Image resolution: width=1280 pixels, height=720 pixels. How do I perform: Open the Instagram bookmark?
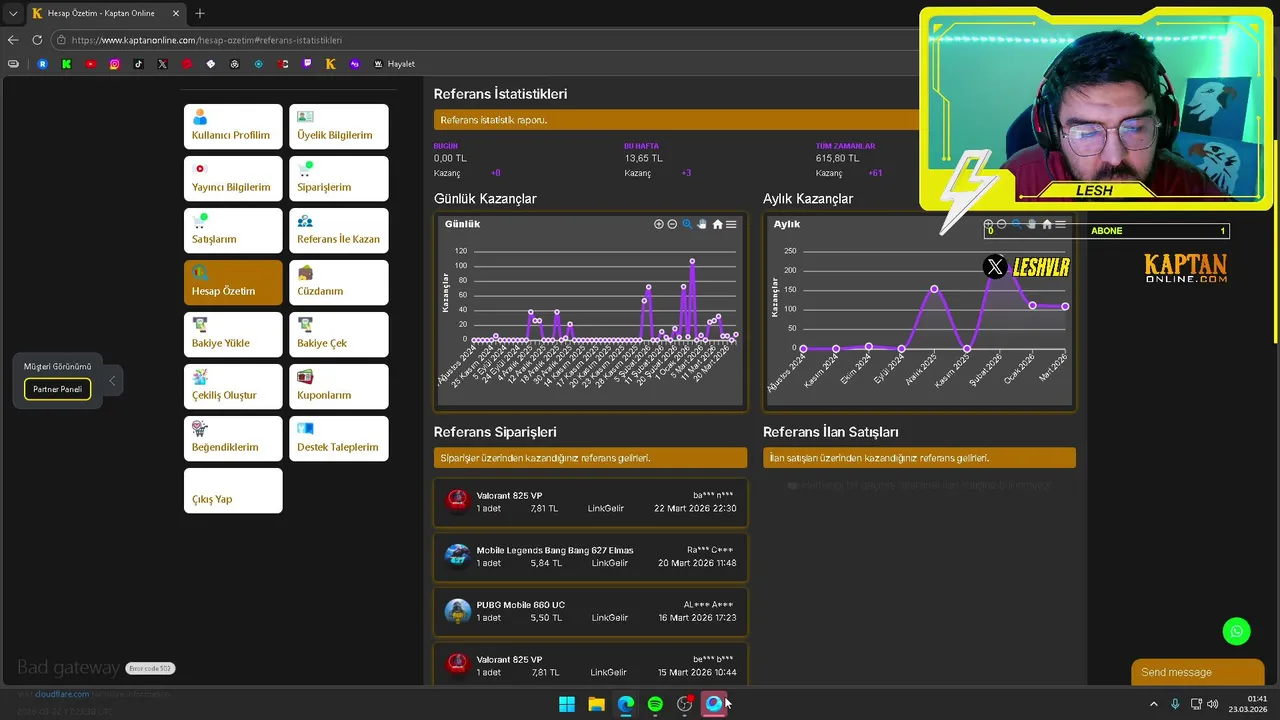[115, 64]
